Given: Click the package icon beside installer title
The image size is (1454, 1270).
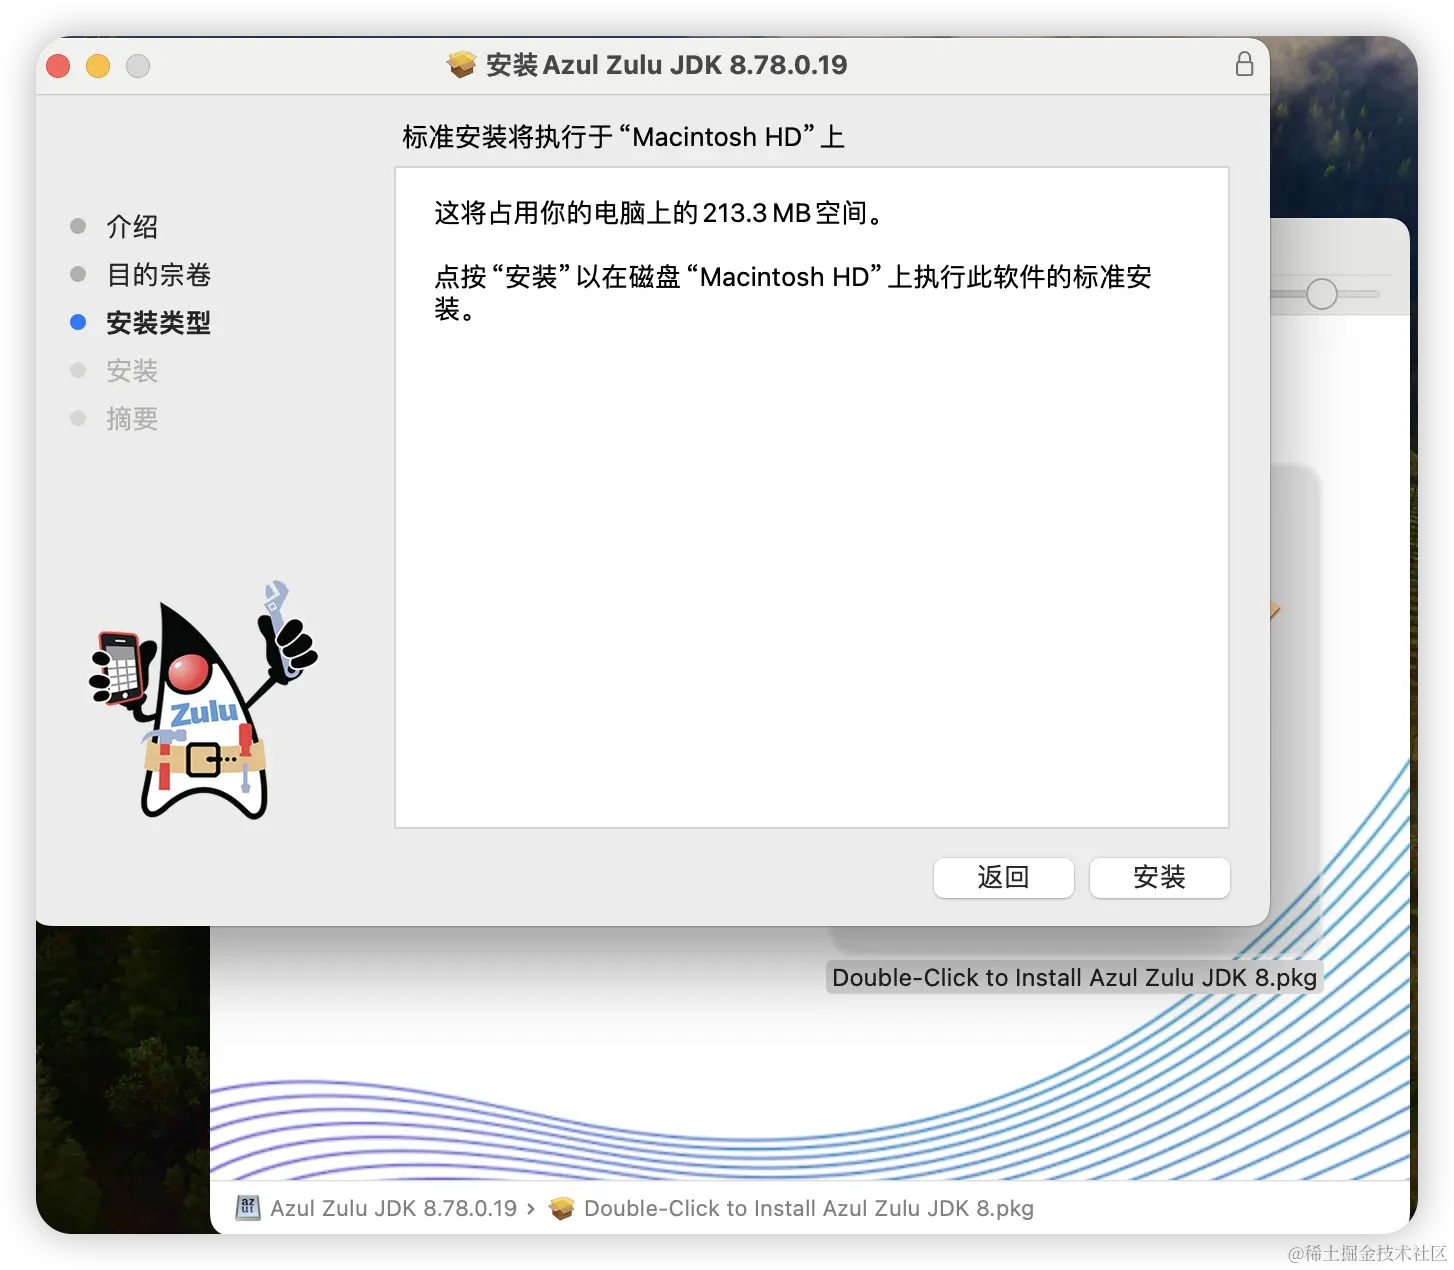Looking at the screenshot, I should 461,65.
